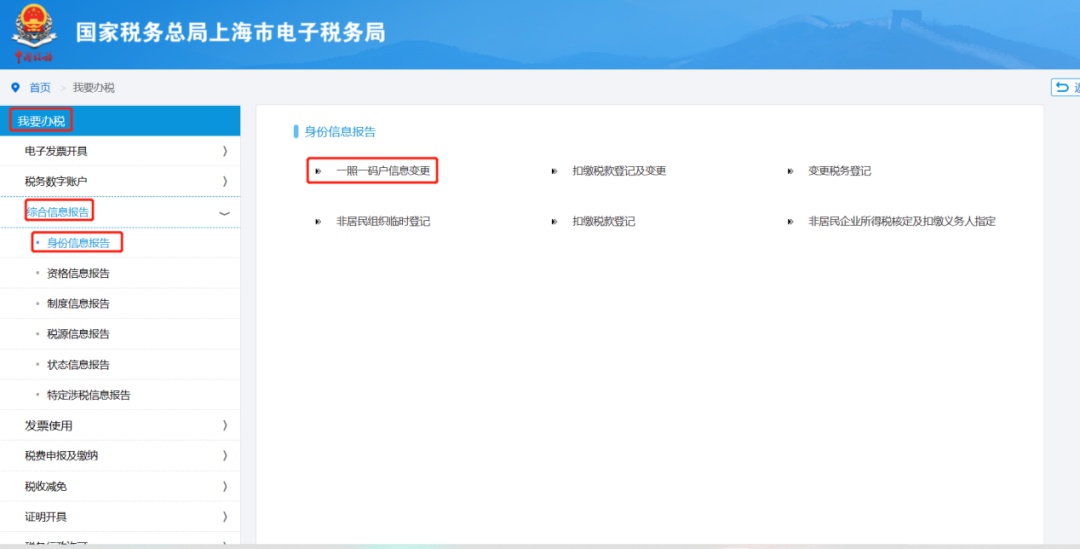
Task: Click arrow icon beside 一照一码户信息变更
Action: (x=318, y=171)
